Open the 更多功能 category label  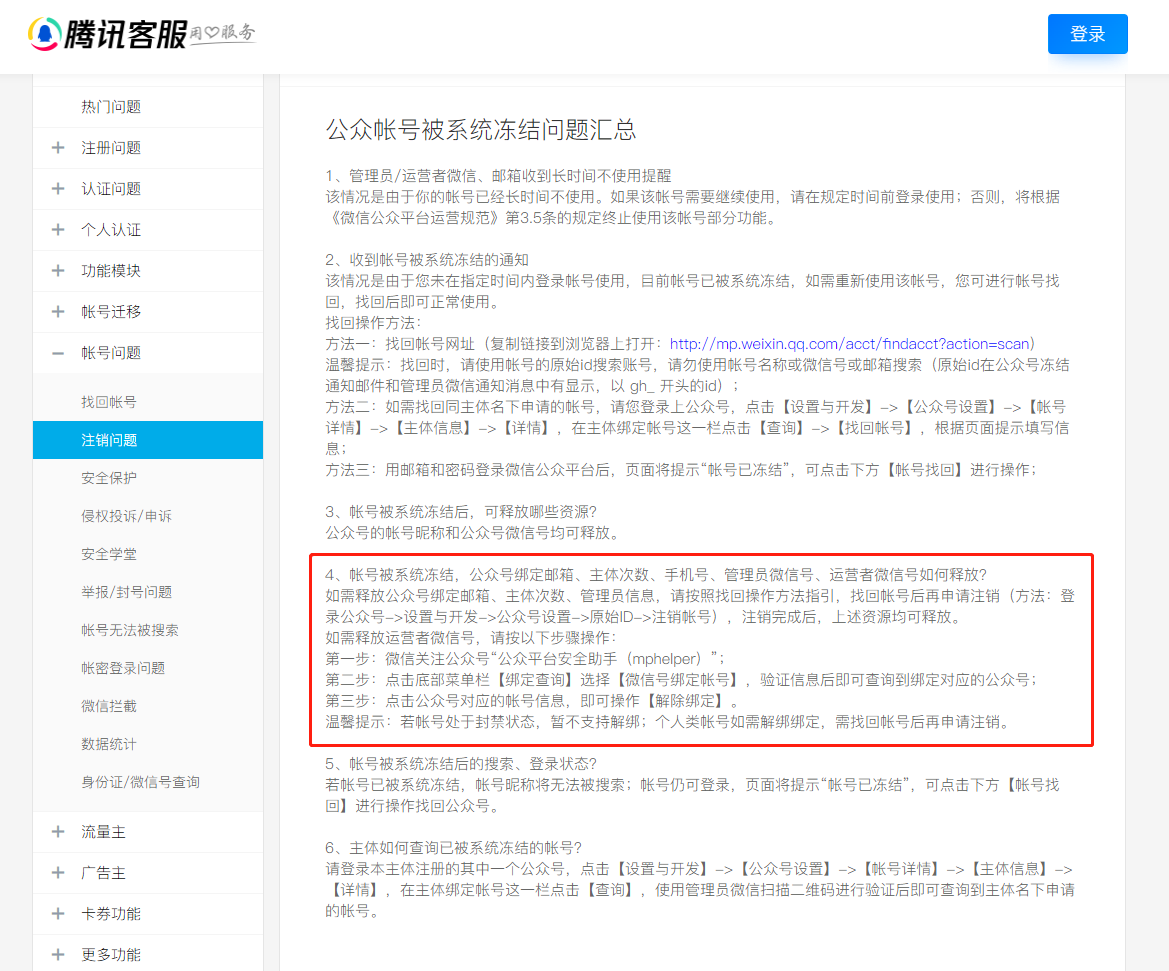click(111, 955)
